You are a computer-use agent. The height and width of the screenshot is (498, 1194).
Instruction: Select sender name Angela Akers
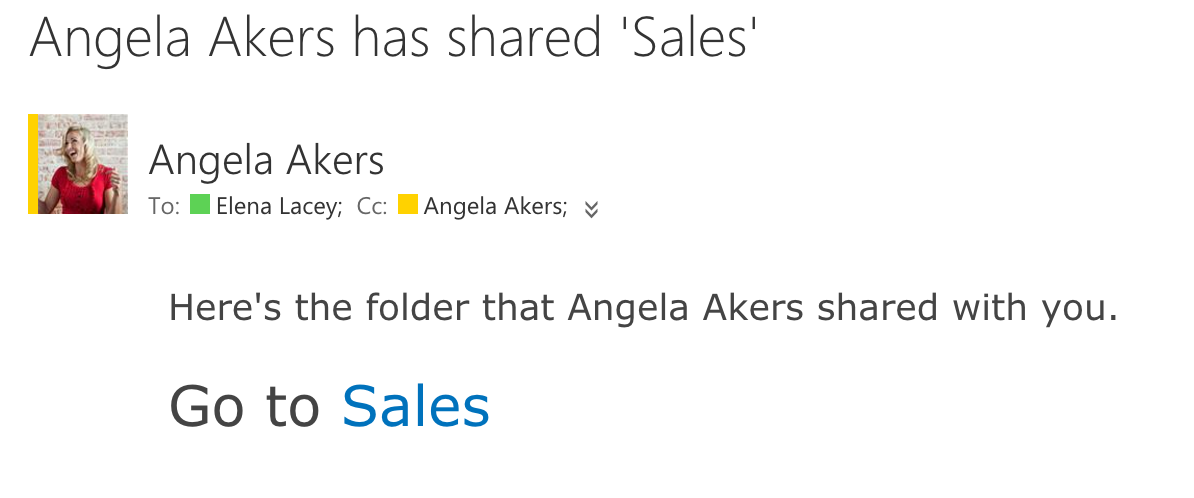(x=266, y=160)
